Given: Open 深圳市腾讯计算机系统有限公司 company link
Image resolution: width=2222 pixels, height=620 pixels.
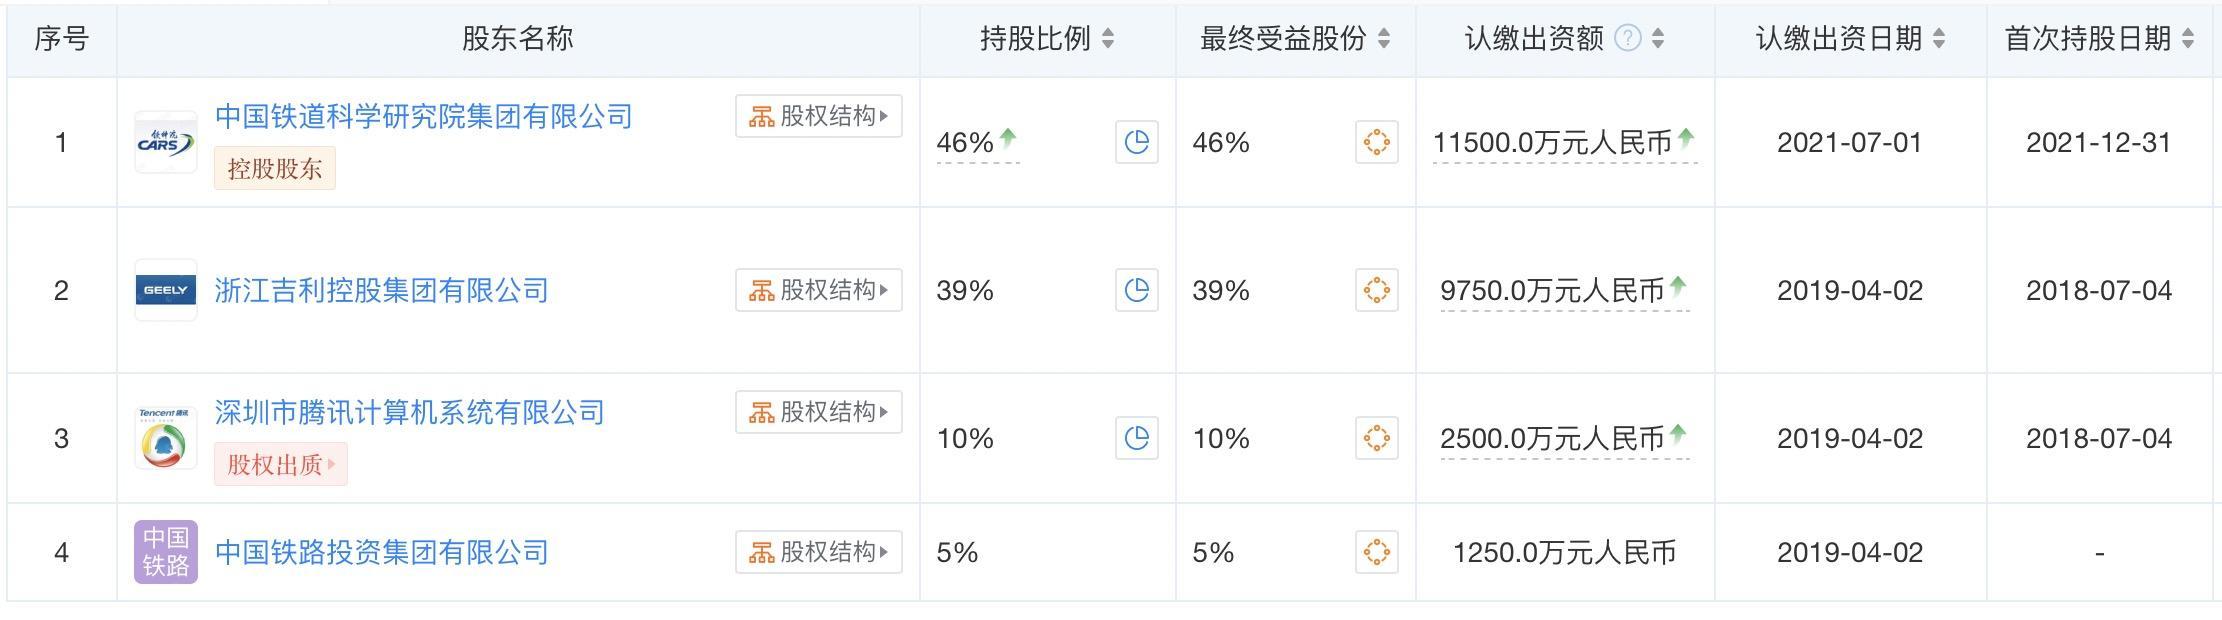Looking at the screenshot, I should pos(409,412).
